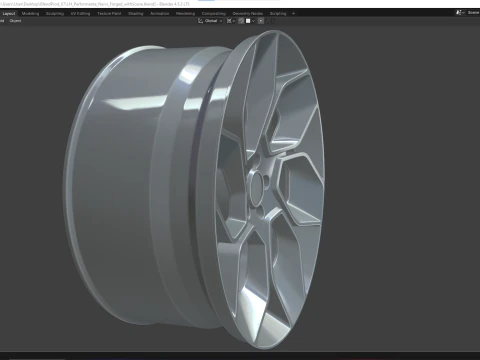Image resolution: width=480 pixels, height=360 pixels.
Task: Open the Global transform orientation dropdown
Action: 210,21
